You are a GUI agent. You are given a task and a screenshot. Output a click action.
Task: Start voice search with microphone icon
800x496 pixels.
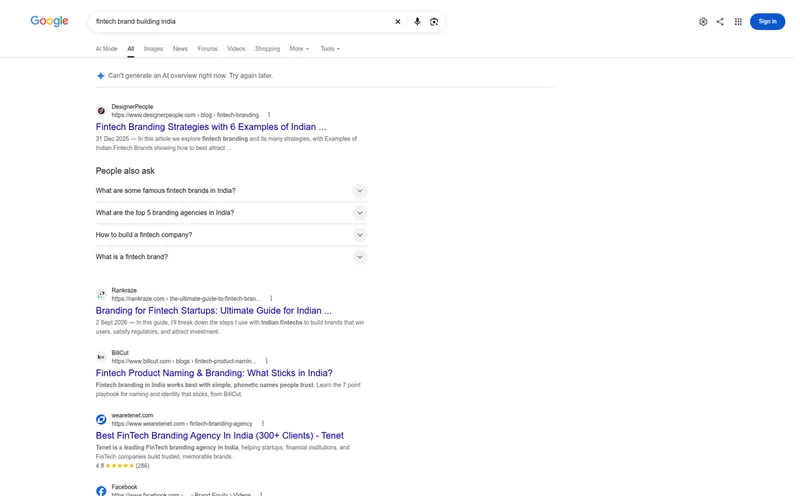[x=417, y=21]
